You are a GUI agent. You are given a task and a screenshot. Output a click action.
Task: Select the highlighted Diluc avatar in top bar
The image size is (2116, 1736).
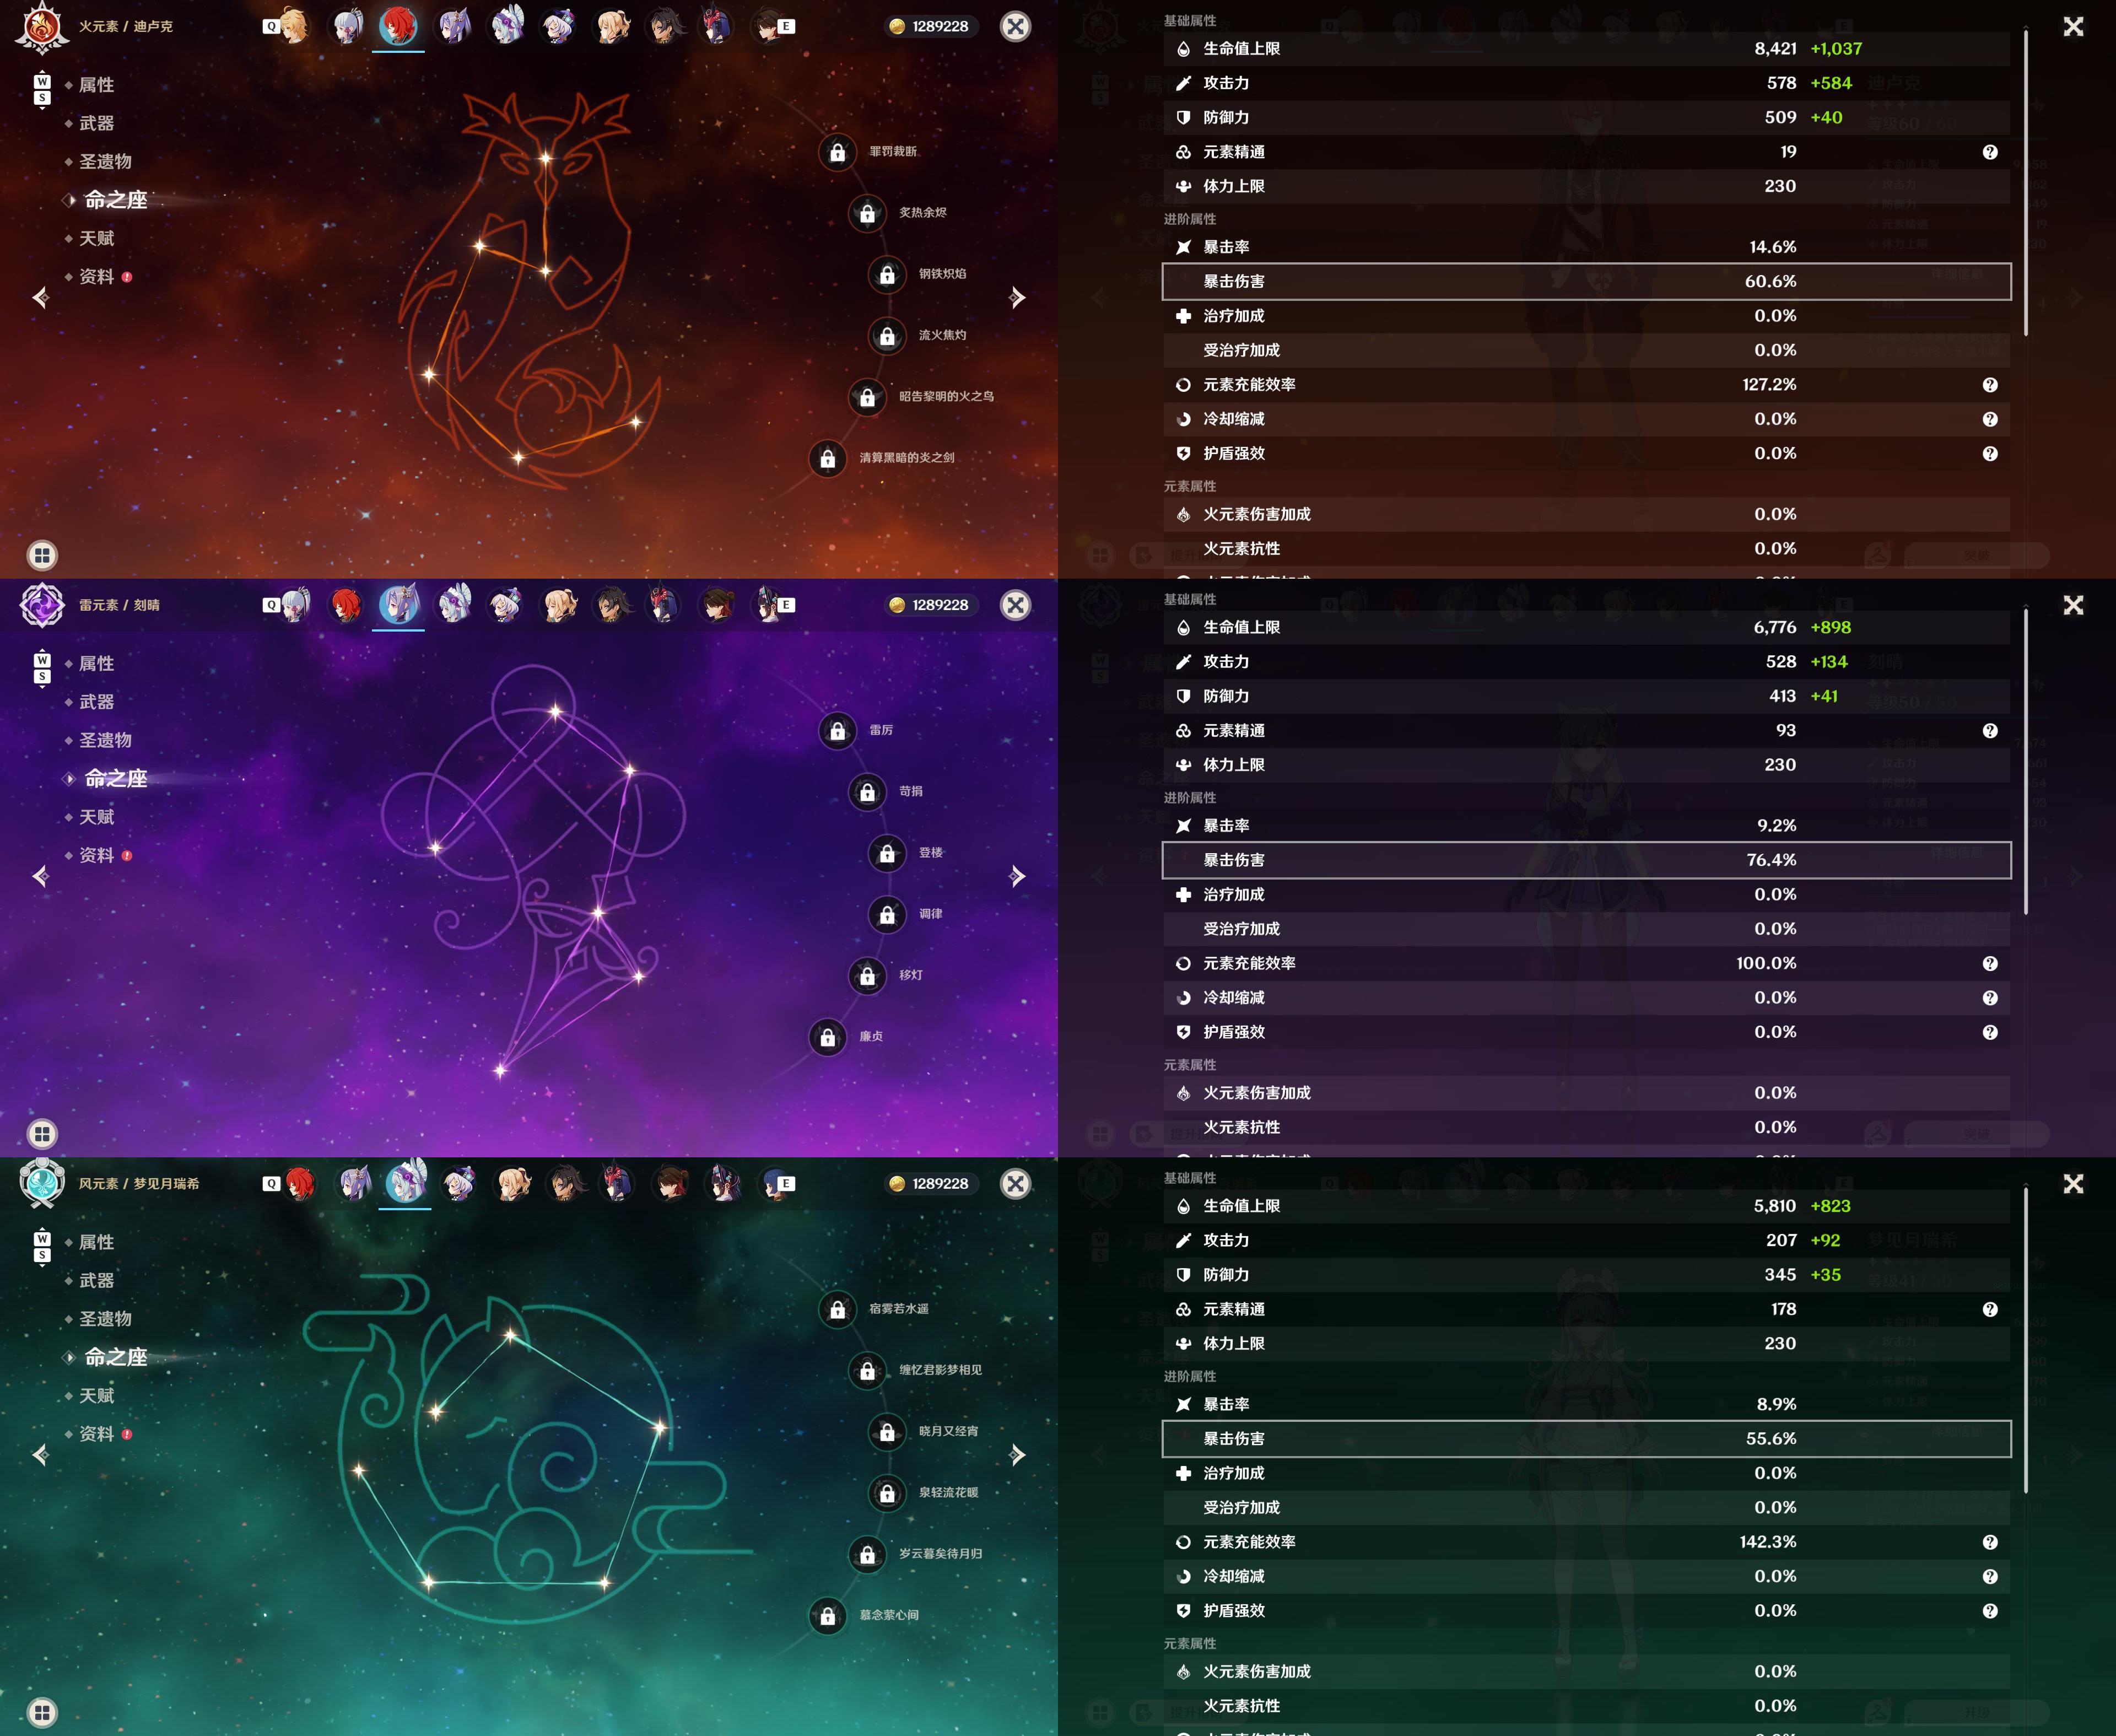(x=398, y=26)
